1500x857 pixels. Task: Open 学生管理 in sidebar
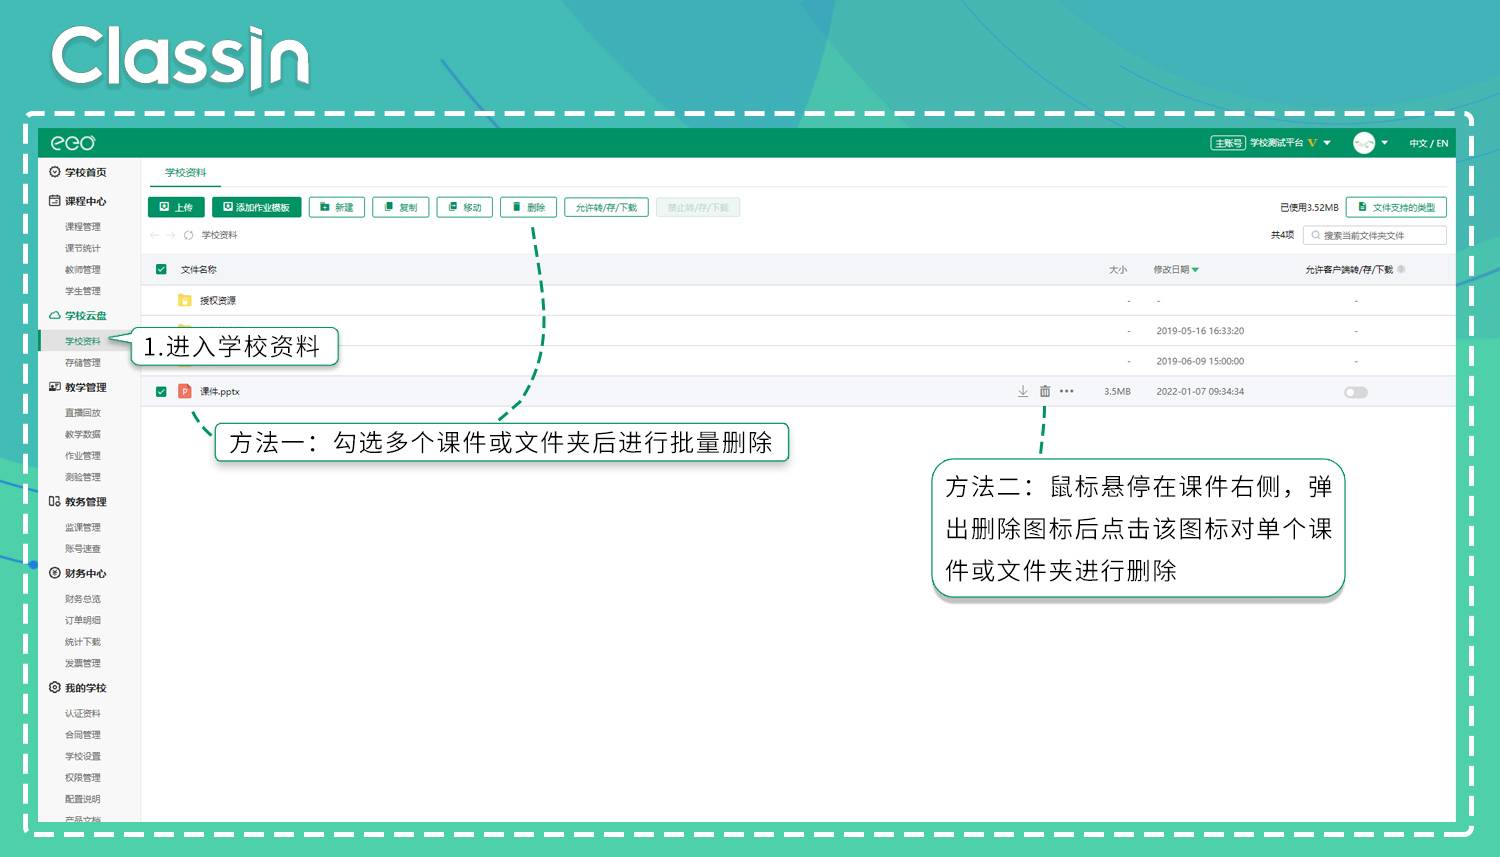click(x=83, y=291)
